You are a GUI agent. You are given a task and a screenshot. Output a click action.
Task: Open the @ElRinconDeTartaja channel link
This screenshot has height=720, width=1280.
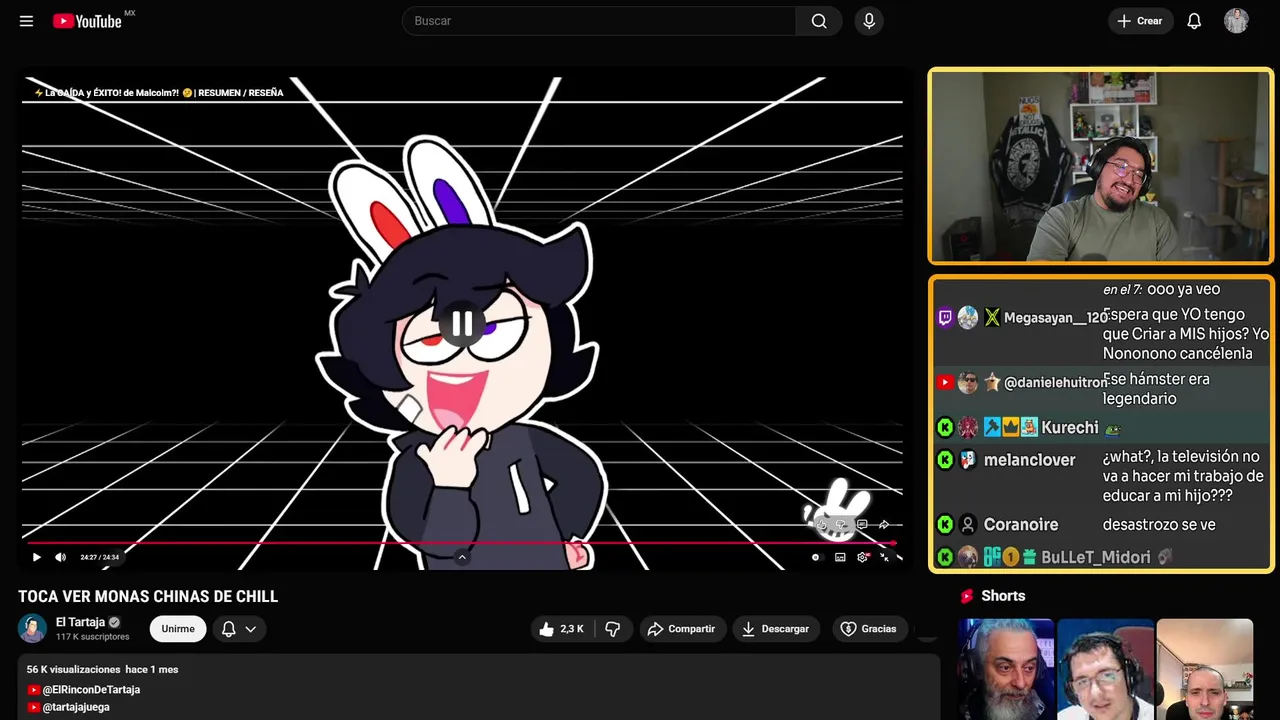pyautogui.click(x=91, y=690)
